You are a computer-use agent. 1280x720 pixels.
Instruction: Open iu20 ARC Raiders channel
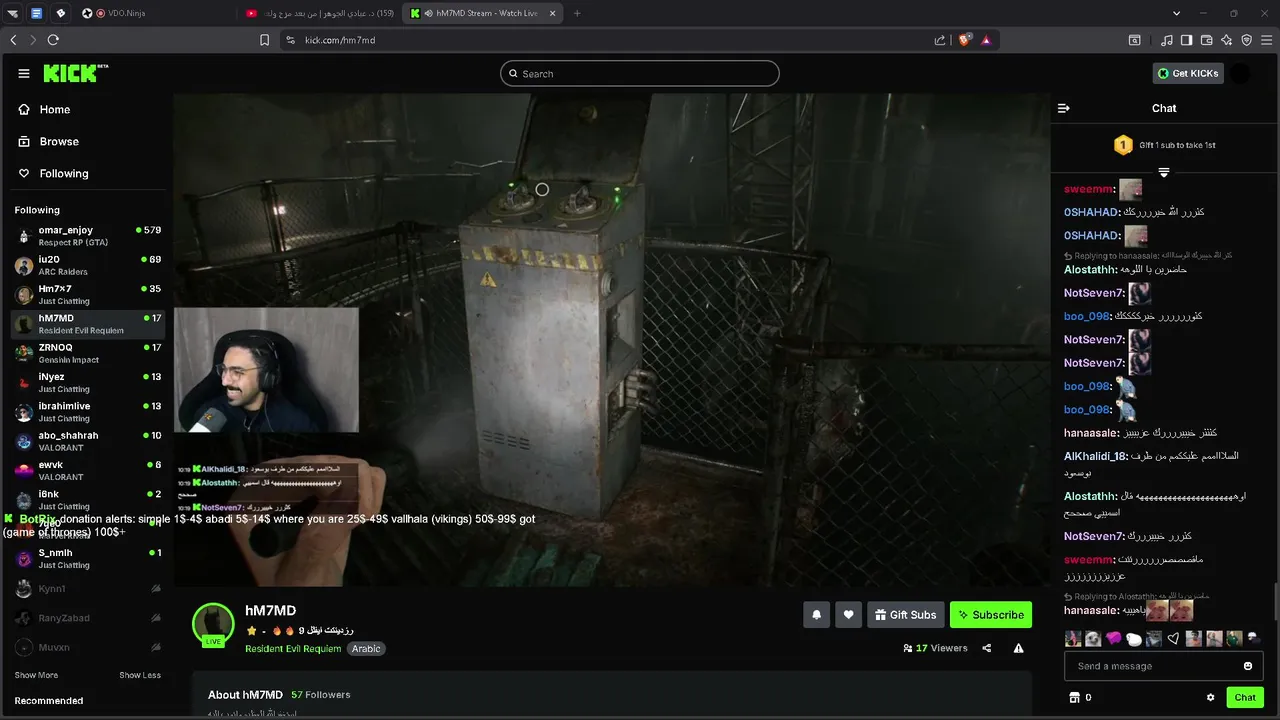point(88,265)
